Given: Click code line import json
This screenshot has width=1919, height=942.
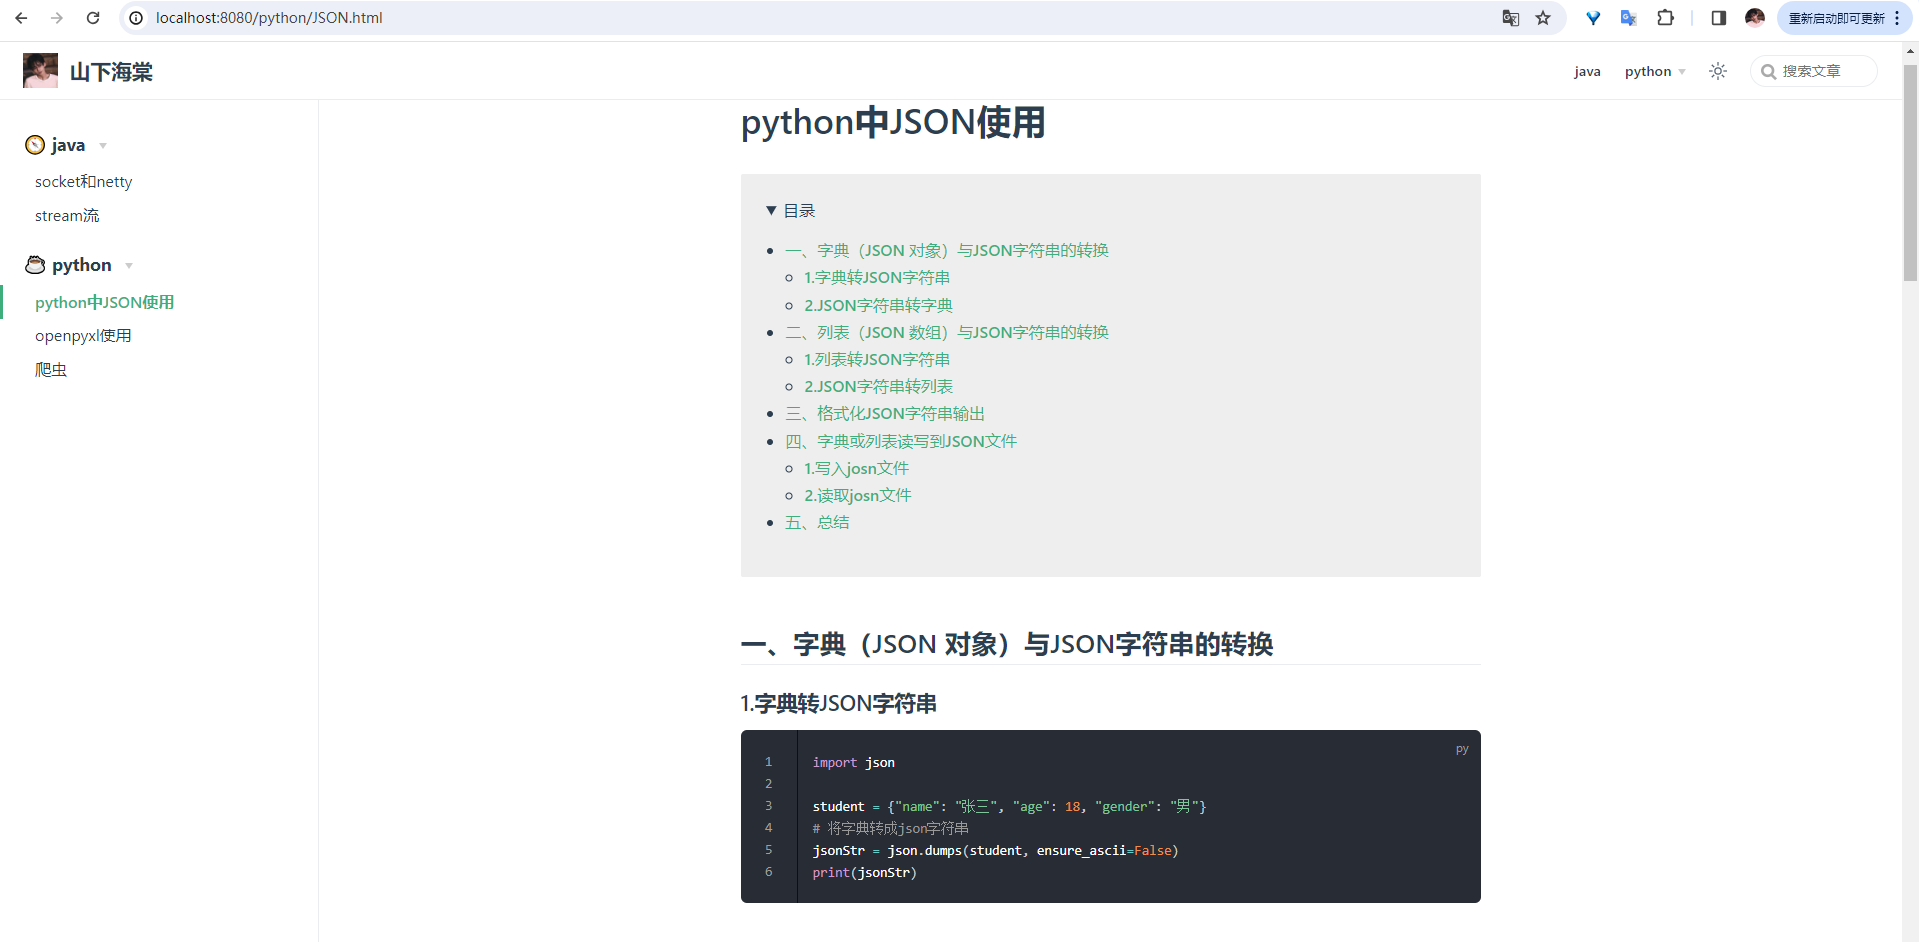Looking at the screenshot, I should coord(854,763).
